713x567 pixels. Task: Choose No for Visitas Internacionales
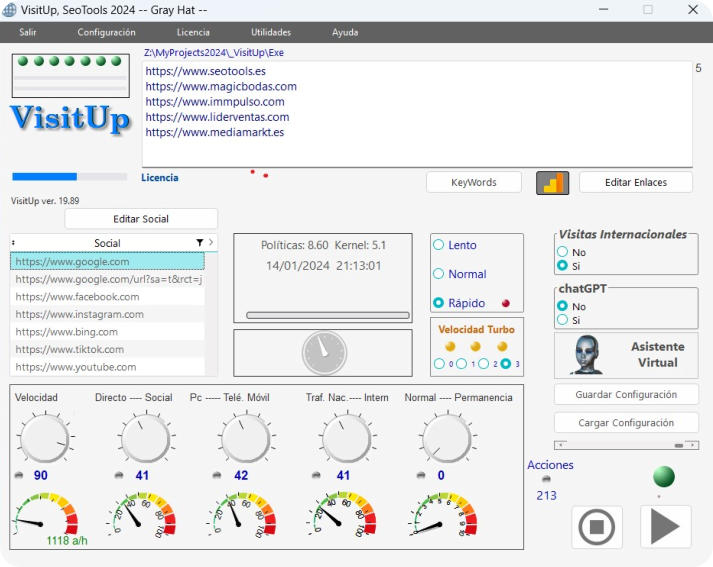pos(562,251)
